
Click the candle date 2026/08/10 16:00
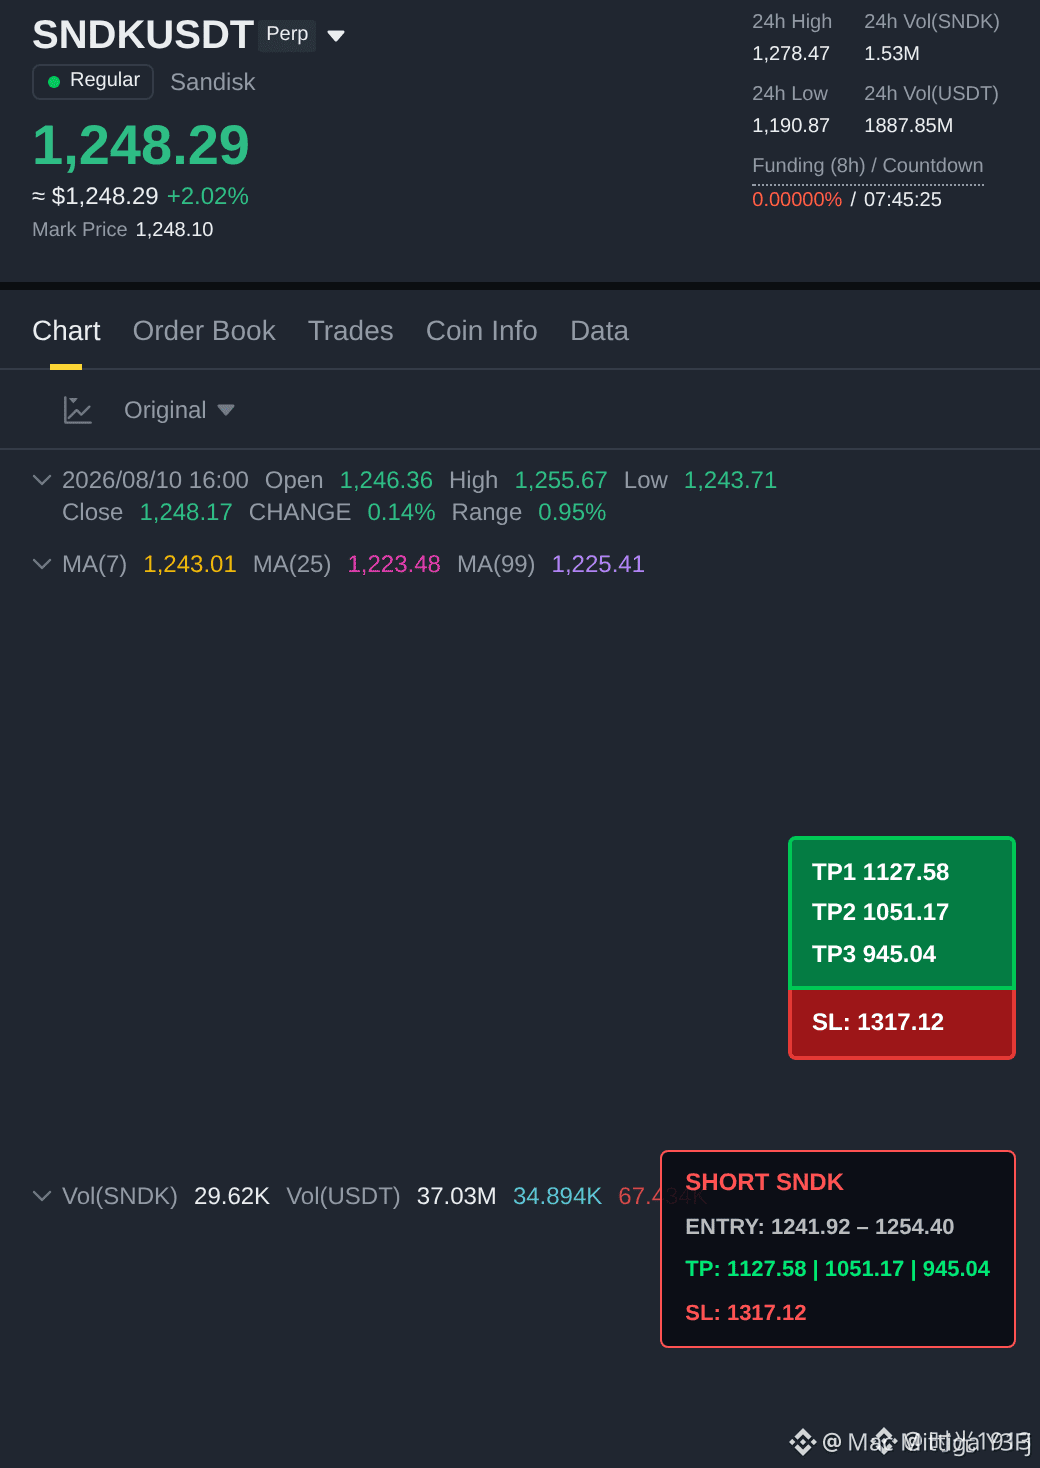click(x=155, y=480)
